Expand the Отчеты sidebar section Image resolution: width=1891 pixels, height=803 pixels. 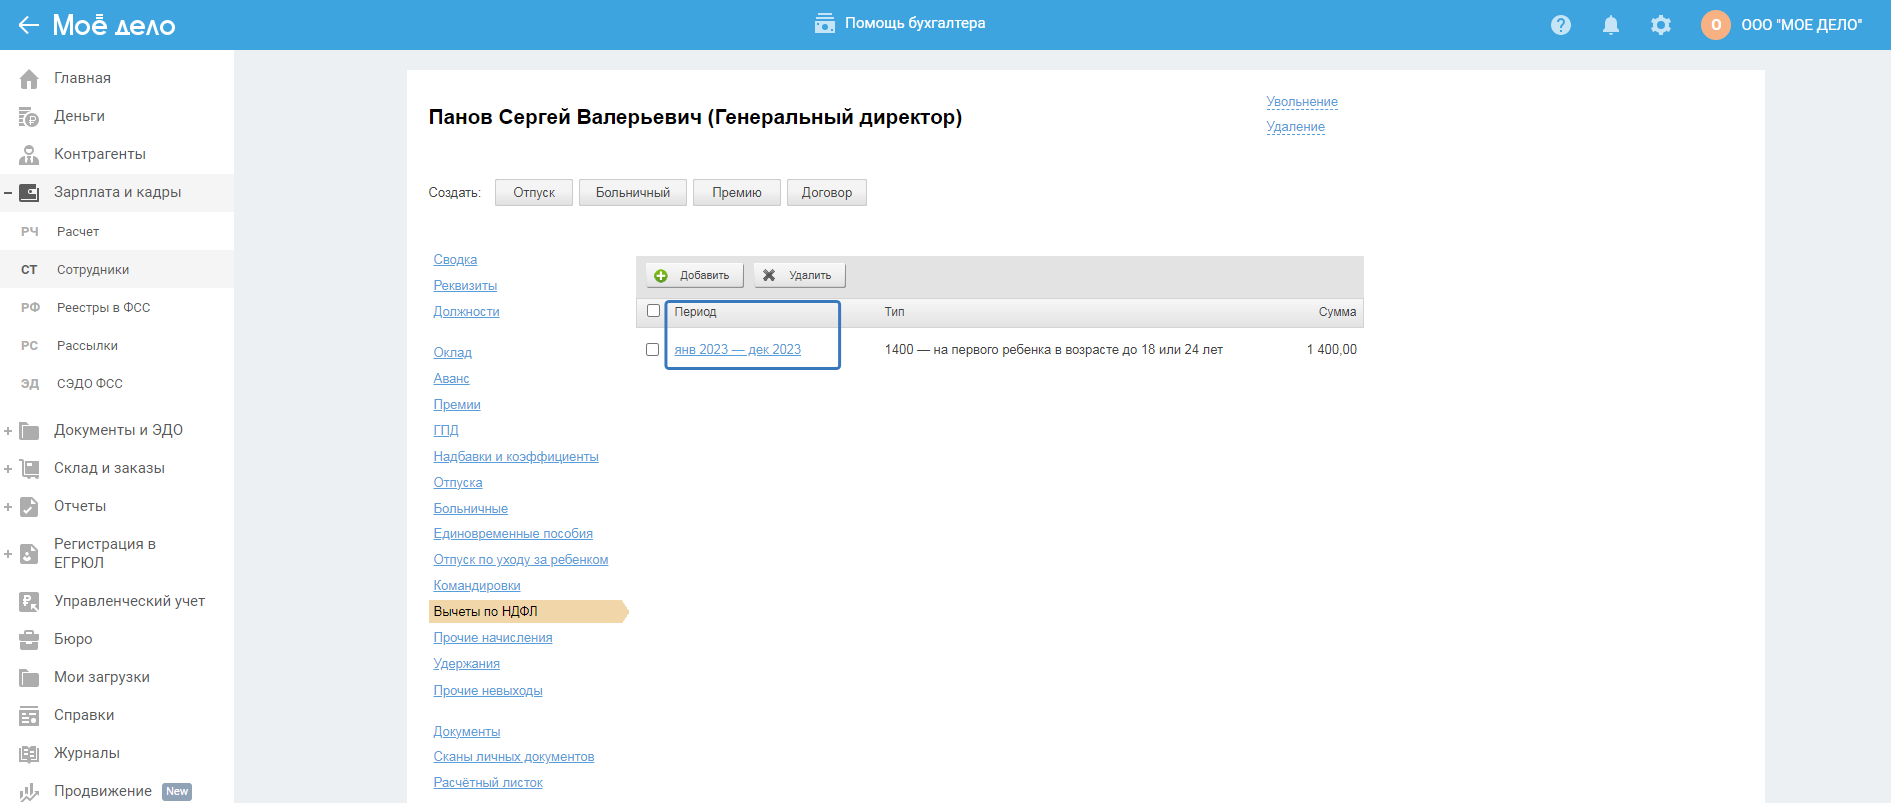pos(8,507)
